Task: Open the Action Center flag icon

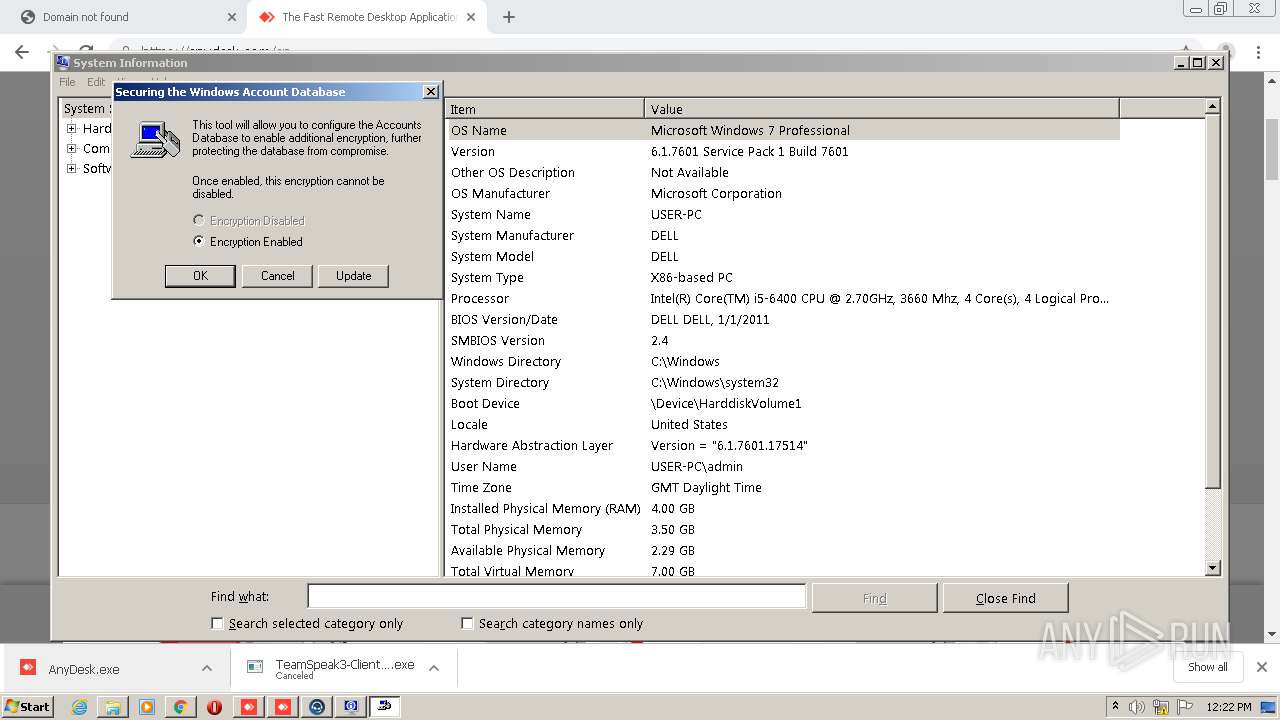Action: click(1185, 707)
